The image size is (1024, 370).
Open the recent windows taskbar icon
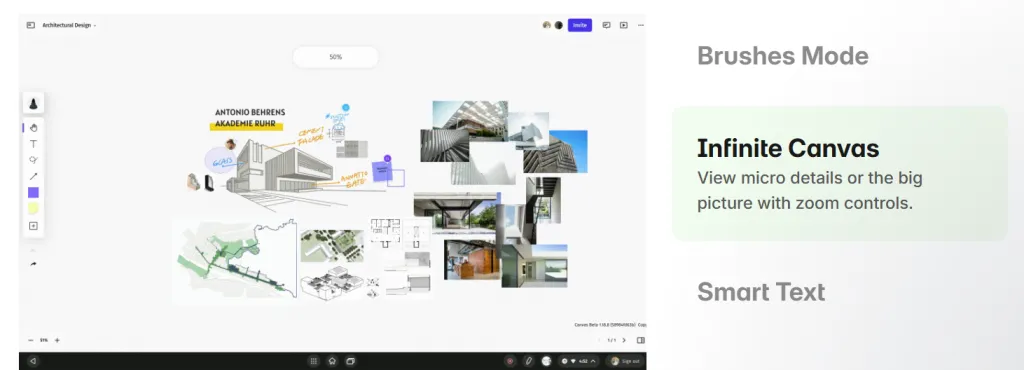[350, 361]
